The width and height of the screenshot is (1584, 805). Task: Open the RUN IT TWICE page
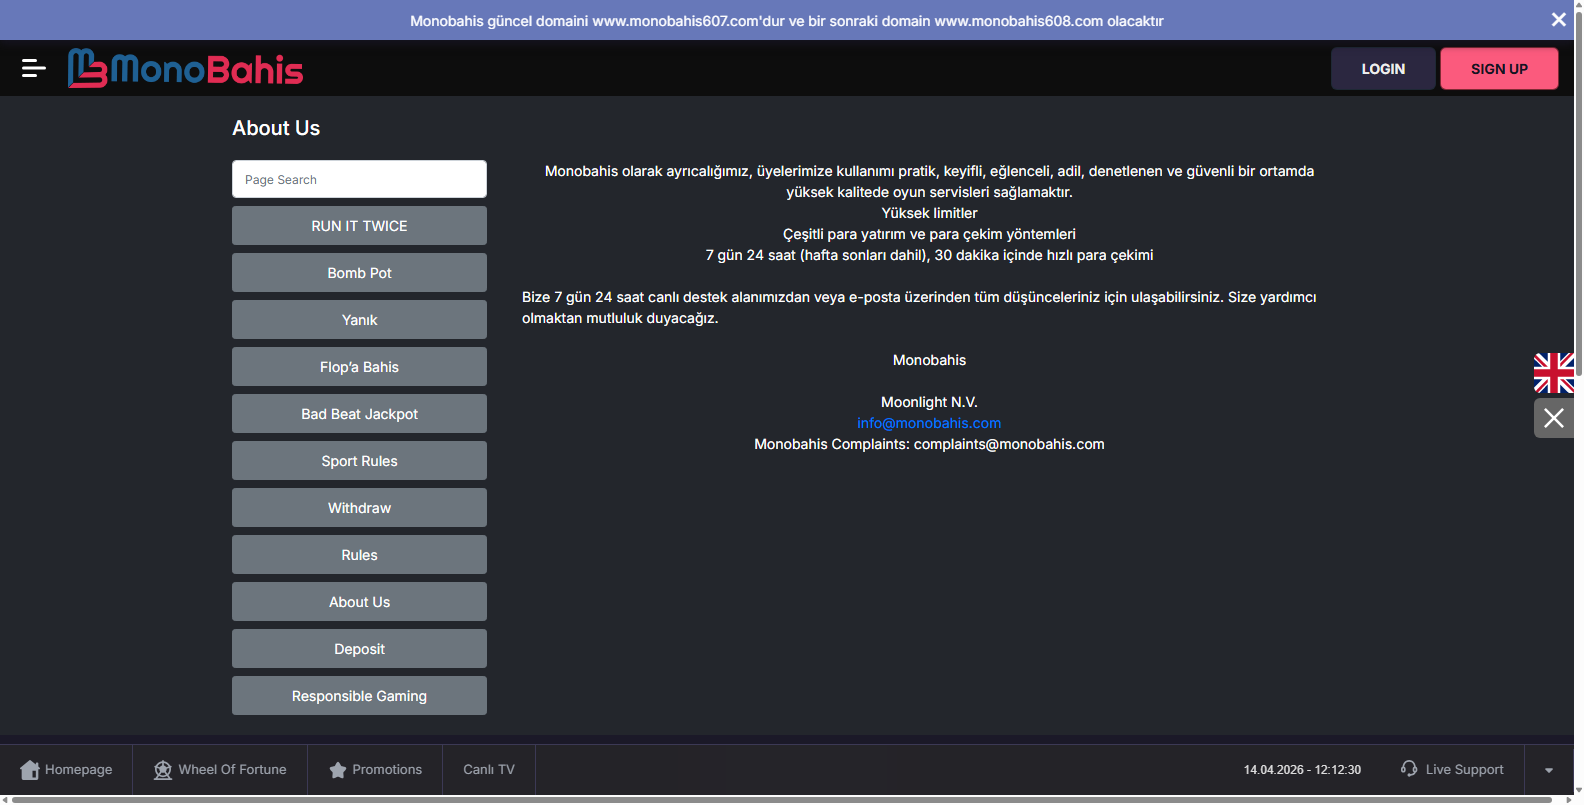(359, 226)
